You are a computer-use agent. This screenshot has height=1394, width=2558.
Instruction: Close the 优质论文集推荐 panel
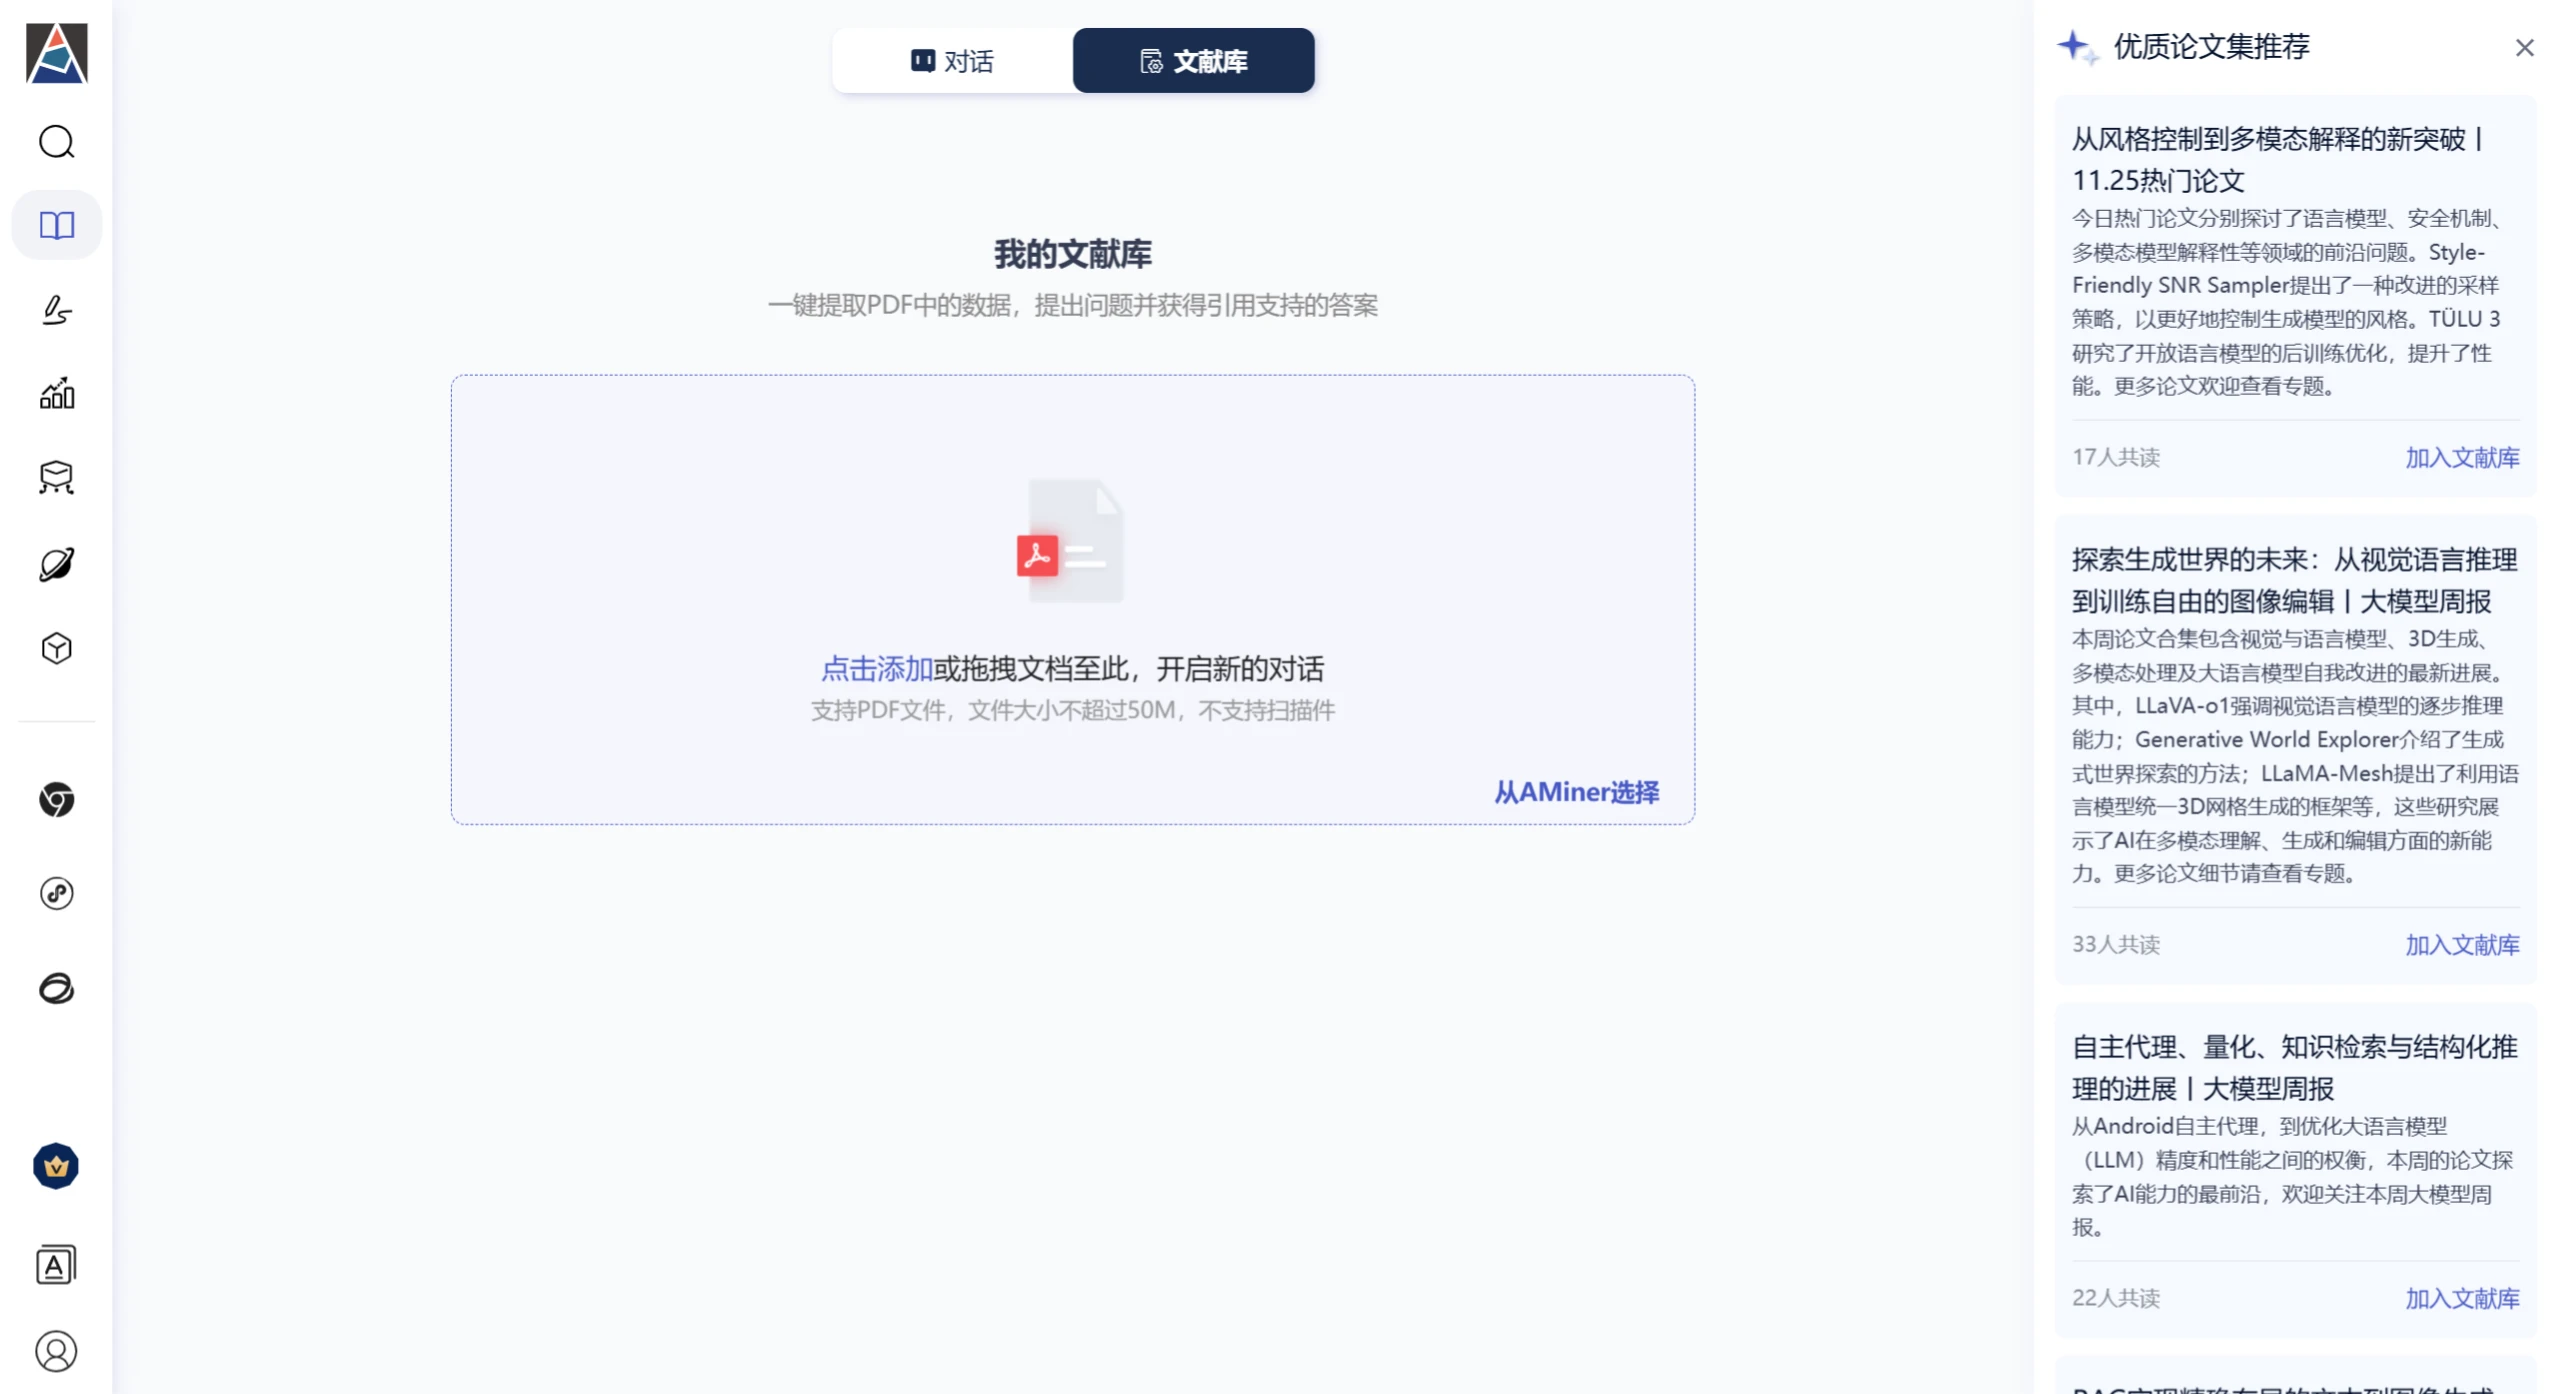pyautogui.click(x=2523, y=48)
